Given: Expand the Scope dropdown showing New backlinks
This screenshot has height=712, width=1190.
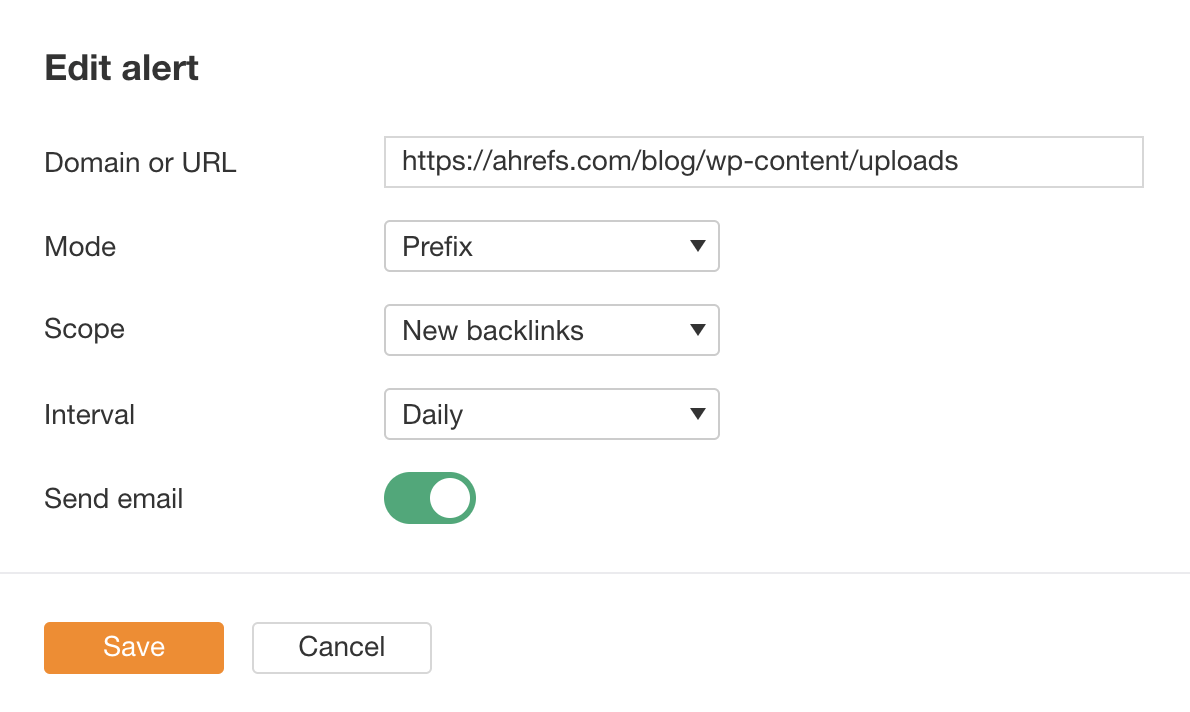Looking at the screenshot, I should pyautogui.click(x=551, y=330).
